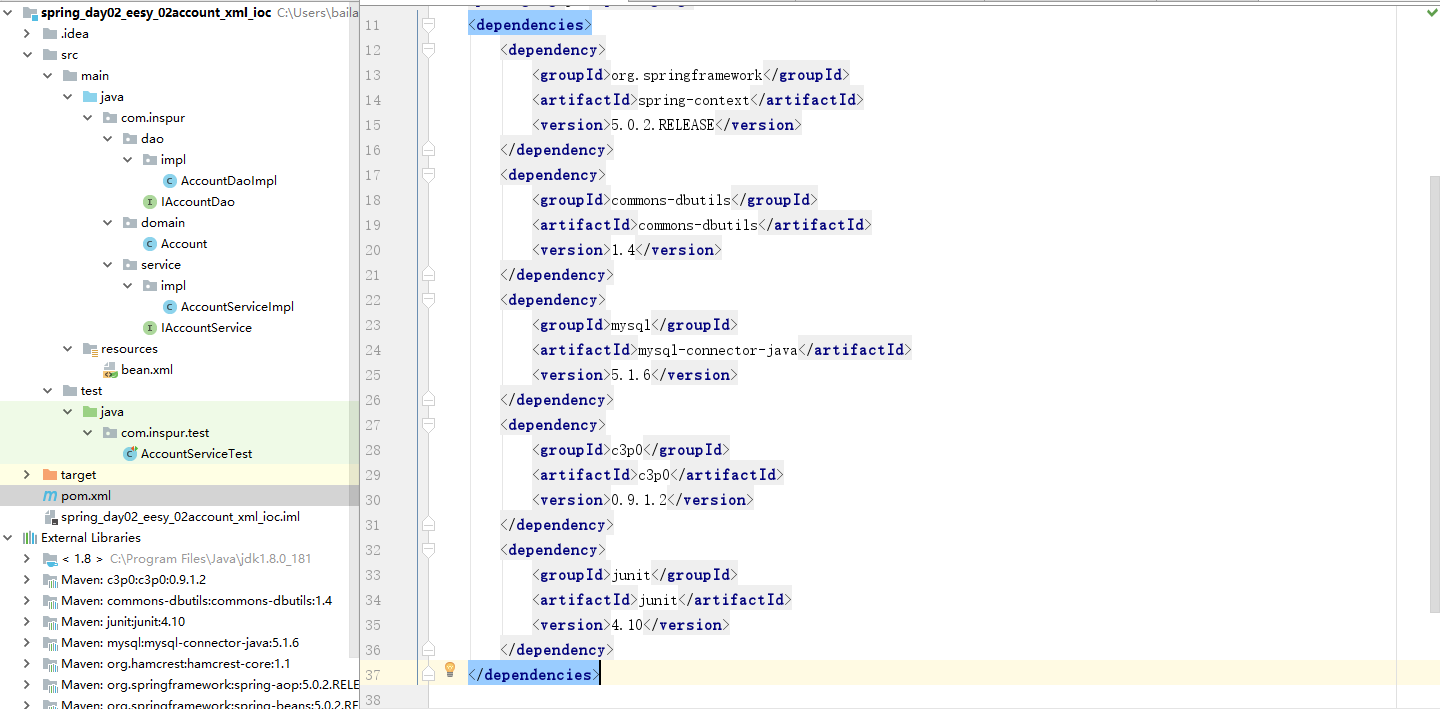Viewport: 1440px width, 709px height.
Task: Click the Maven junit library icon
Action: coord(50,622)
